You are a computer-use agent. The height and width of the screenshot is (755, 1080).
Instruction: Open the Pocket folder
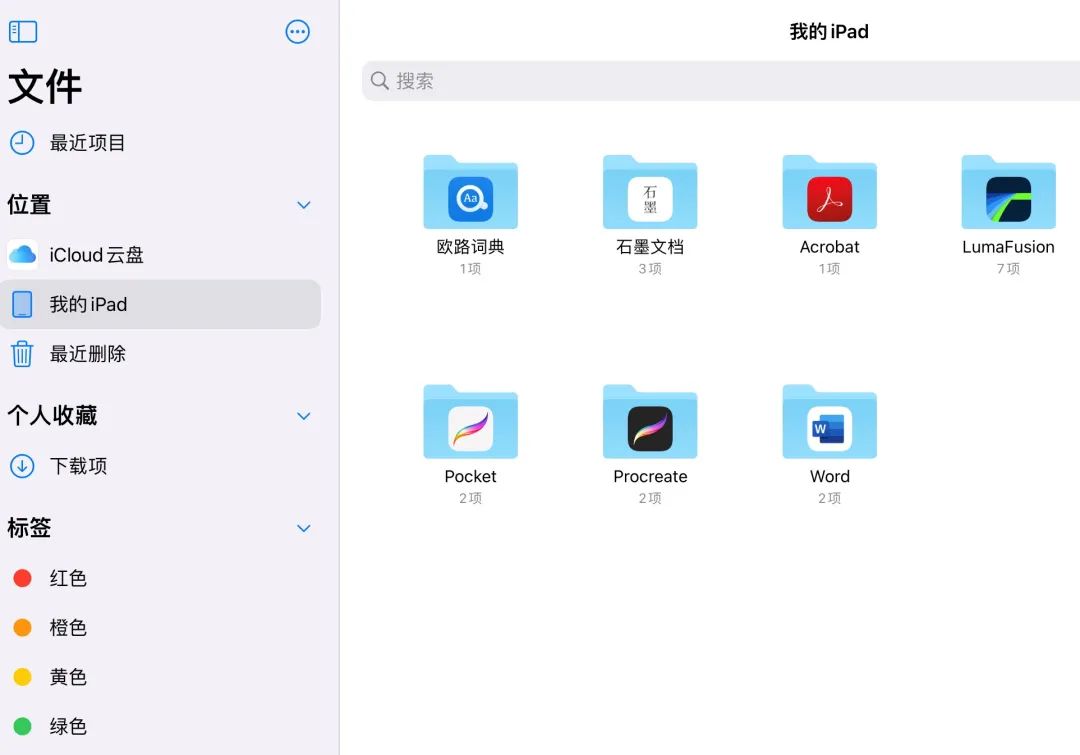pos(470,422)
